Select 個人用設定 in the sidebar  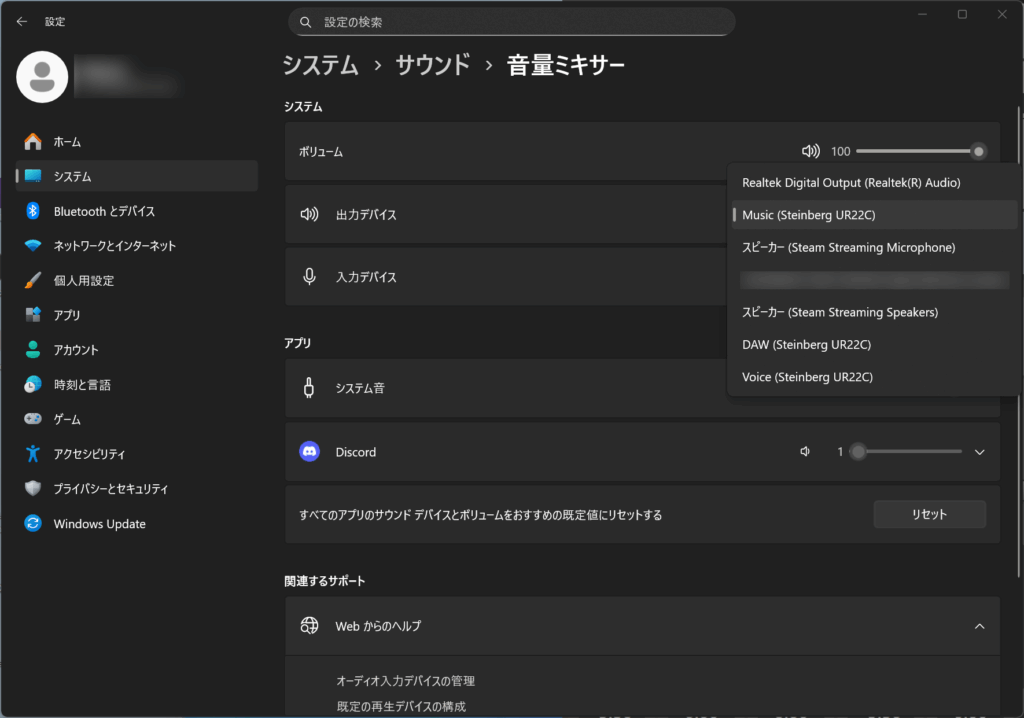click(x=83, y=280)
